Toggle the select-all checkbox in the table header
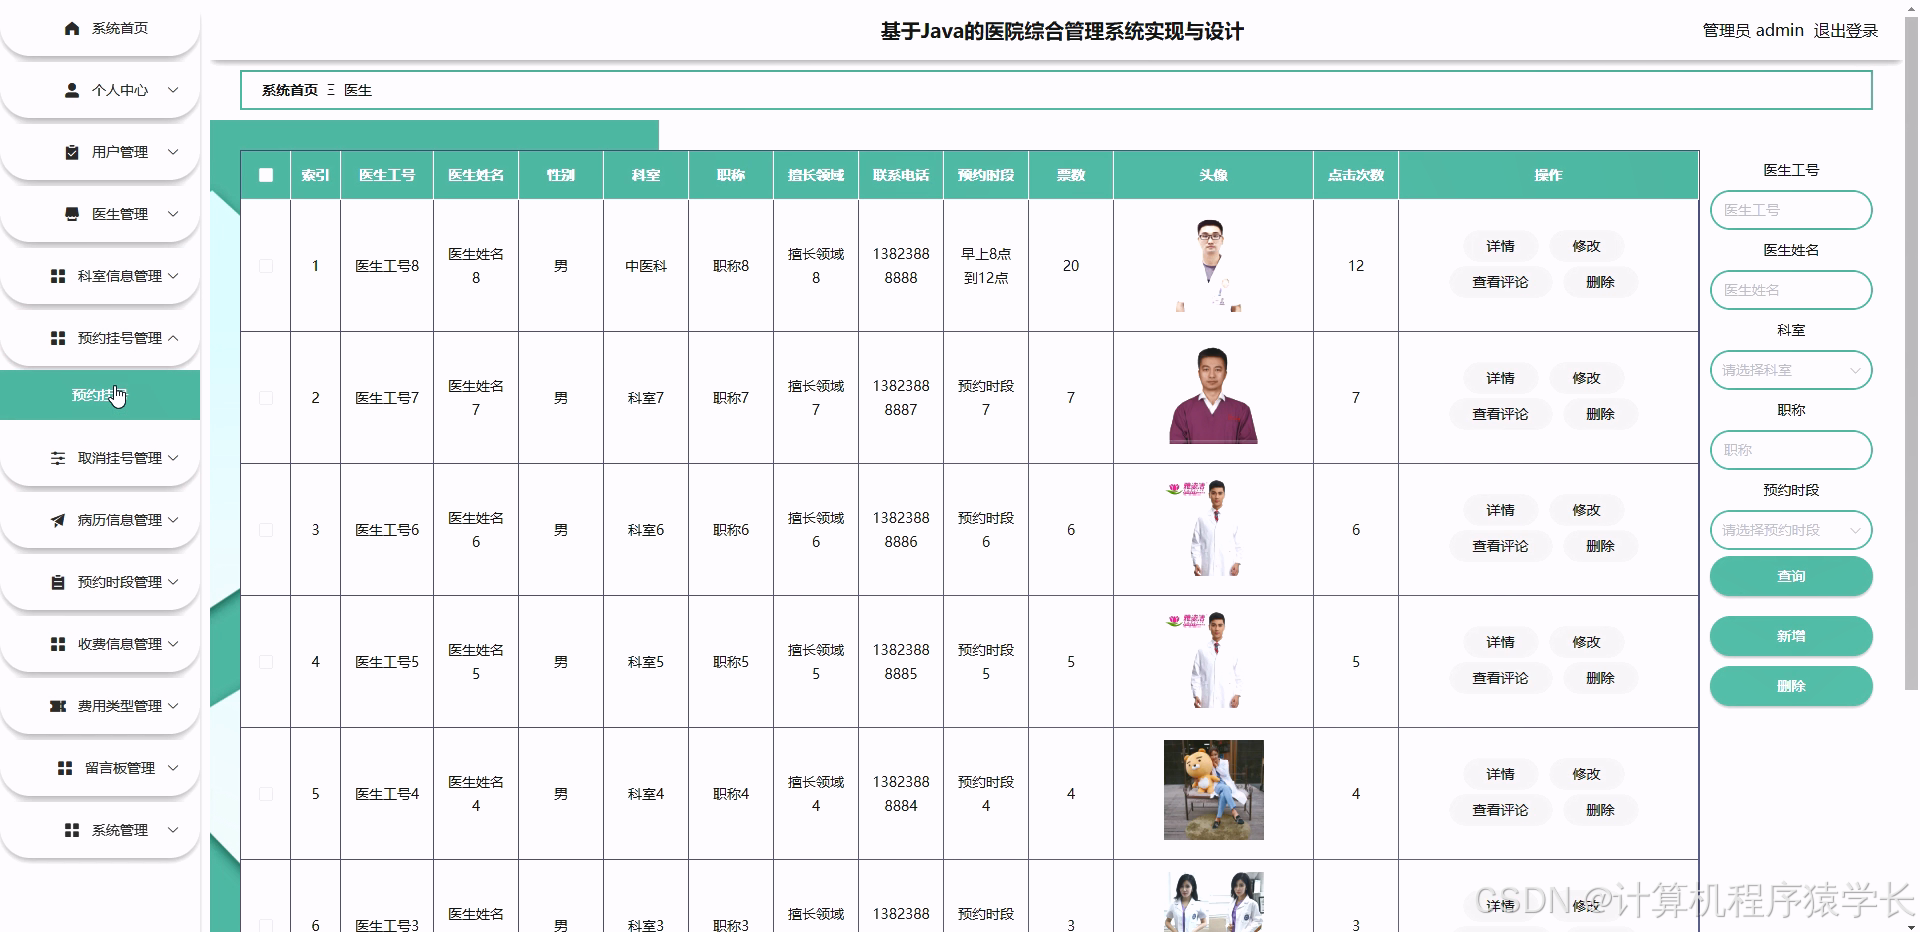Viewport: 1920px width, 932px height. point(266,175)
